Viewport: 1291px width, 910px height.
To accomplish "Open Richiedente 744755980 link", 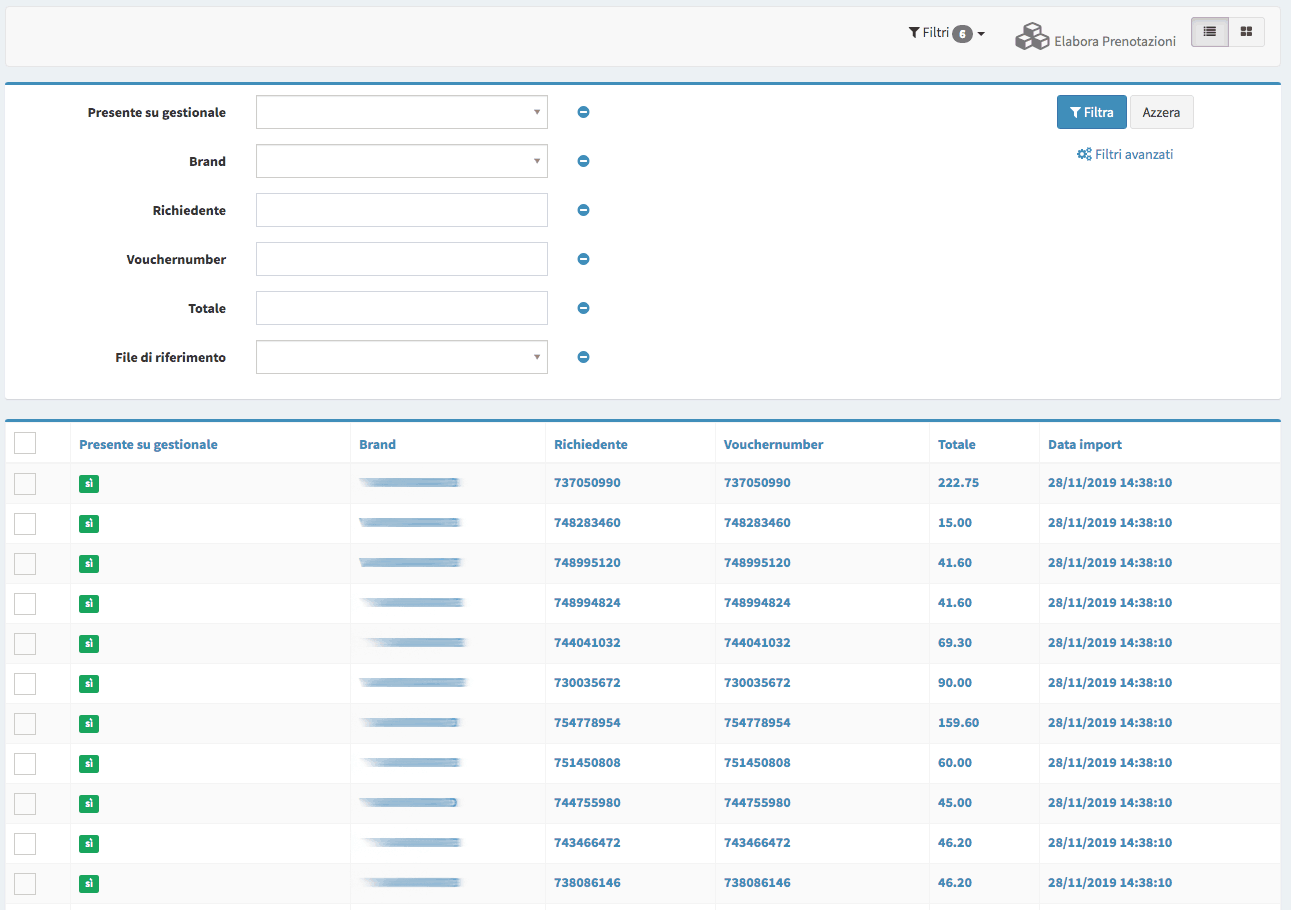I will coord(587,802).
